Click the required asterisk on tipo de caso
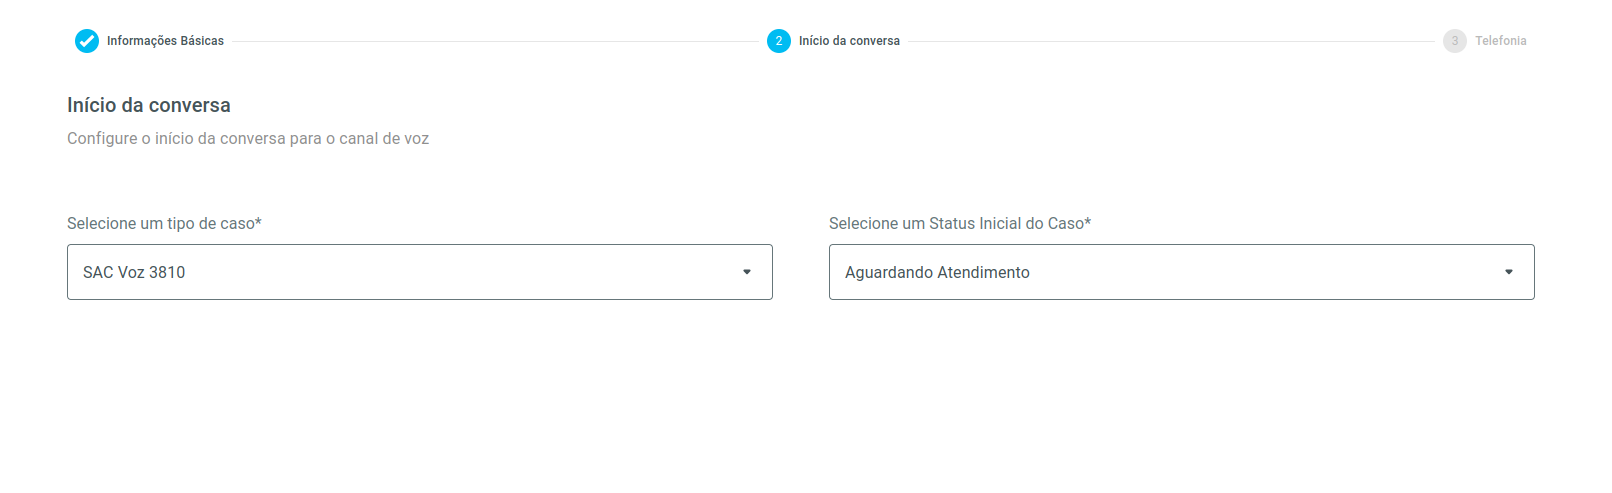This screenshot has width=1612, height=493. pos(258,221)
